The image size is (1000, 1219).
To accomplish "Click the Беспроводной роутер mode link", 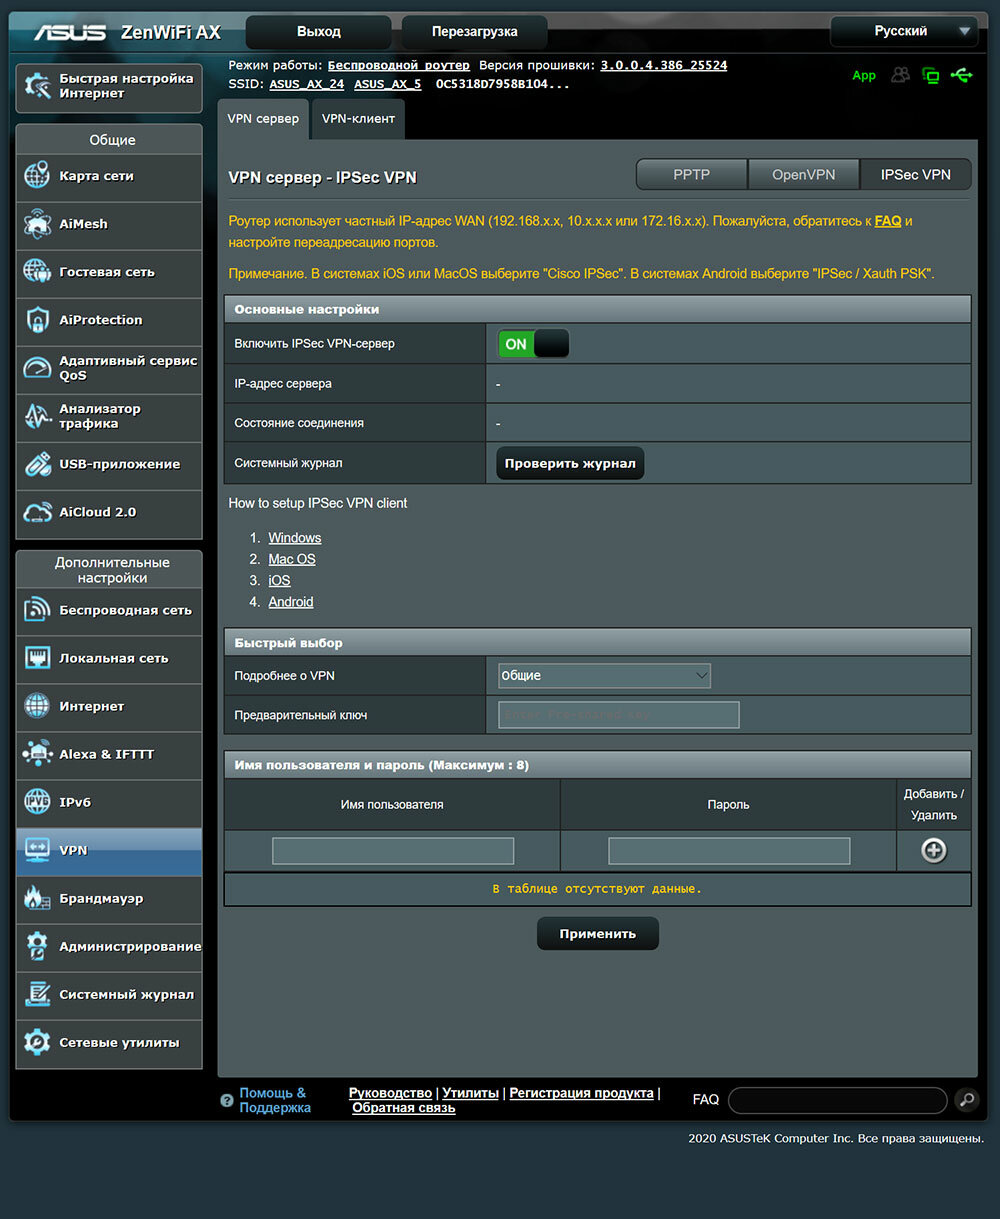I will (x=399, y=65).
